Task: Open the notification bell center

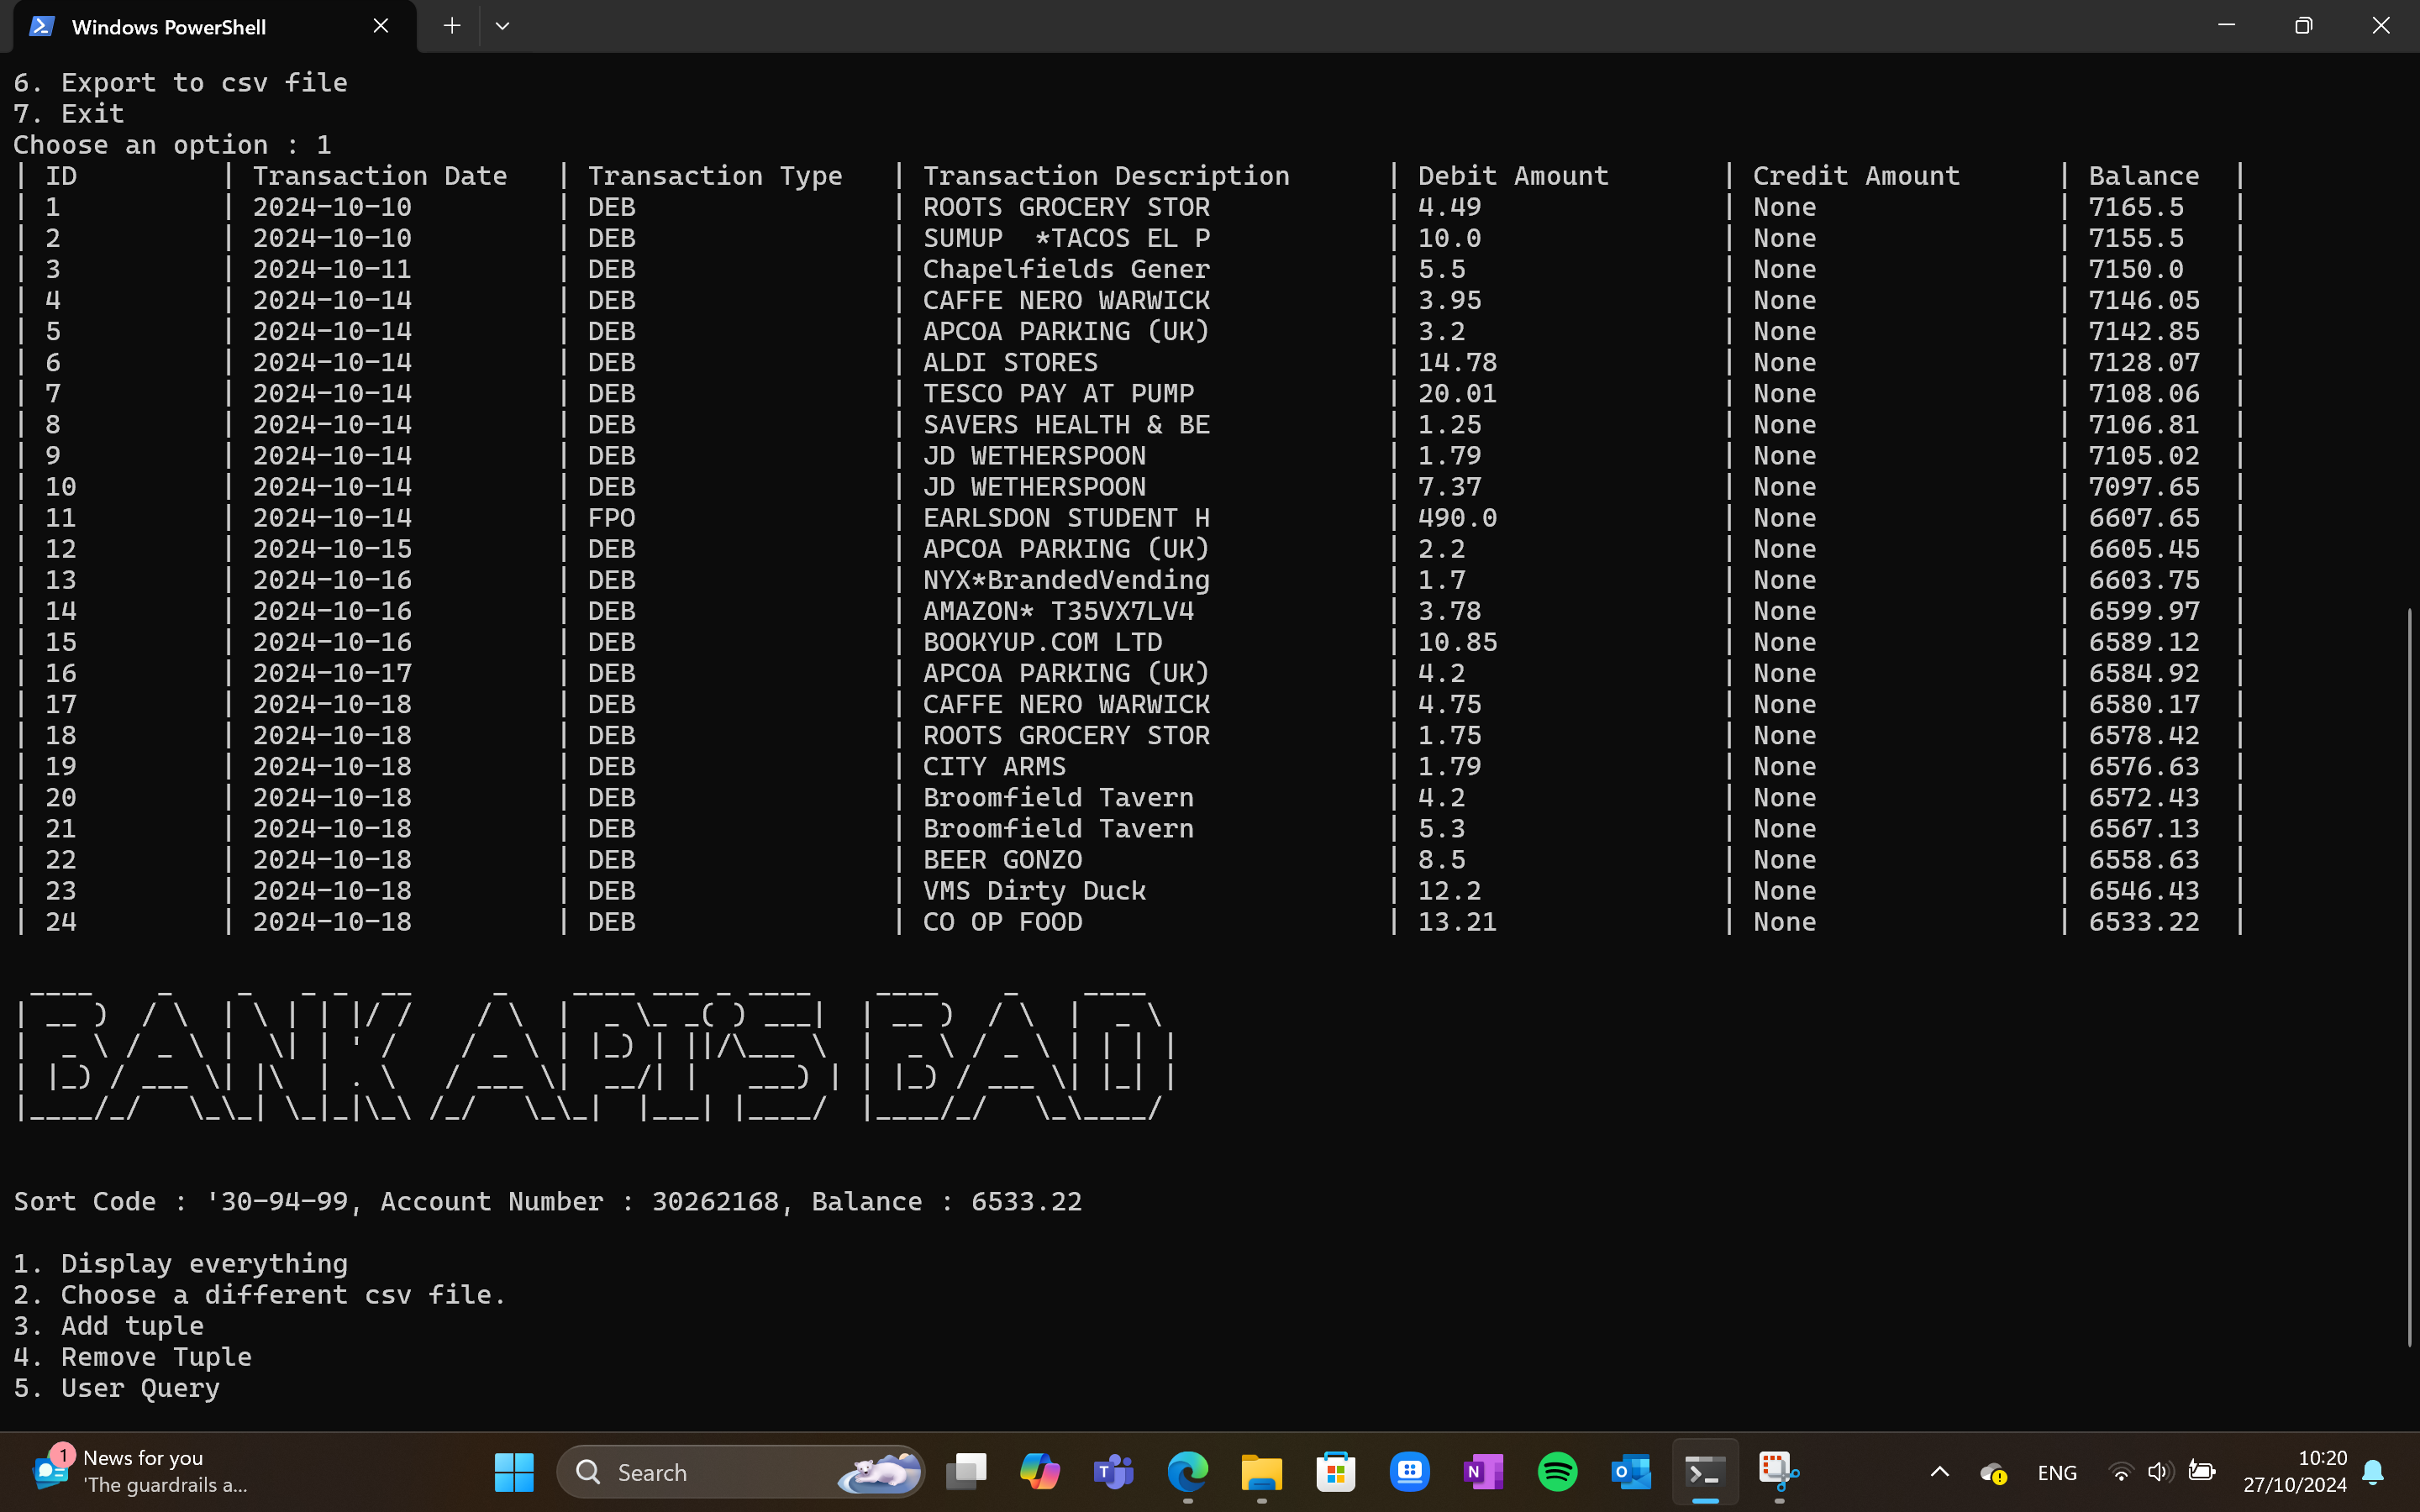Action: pyautogui.click(x=2373, y=1472)
